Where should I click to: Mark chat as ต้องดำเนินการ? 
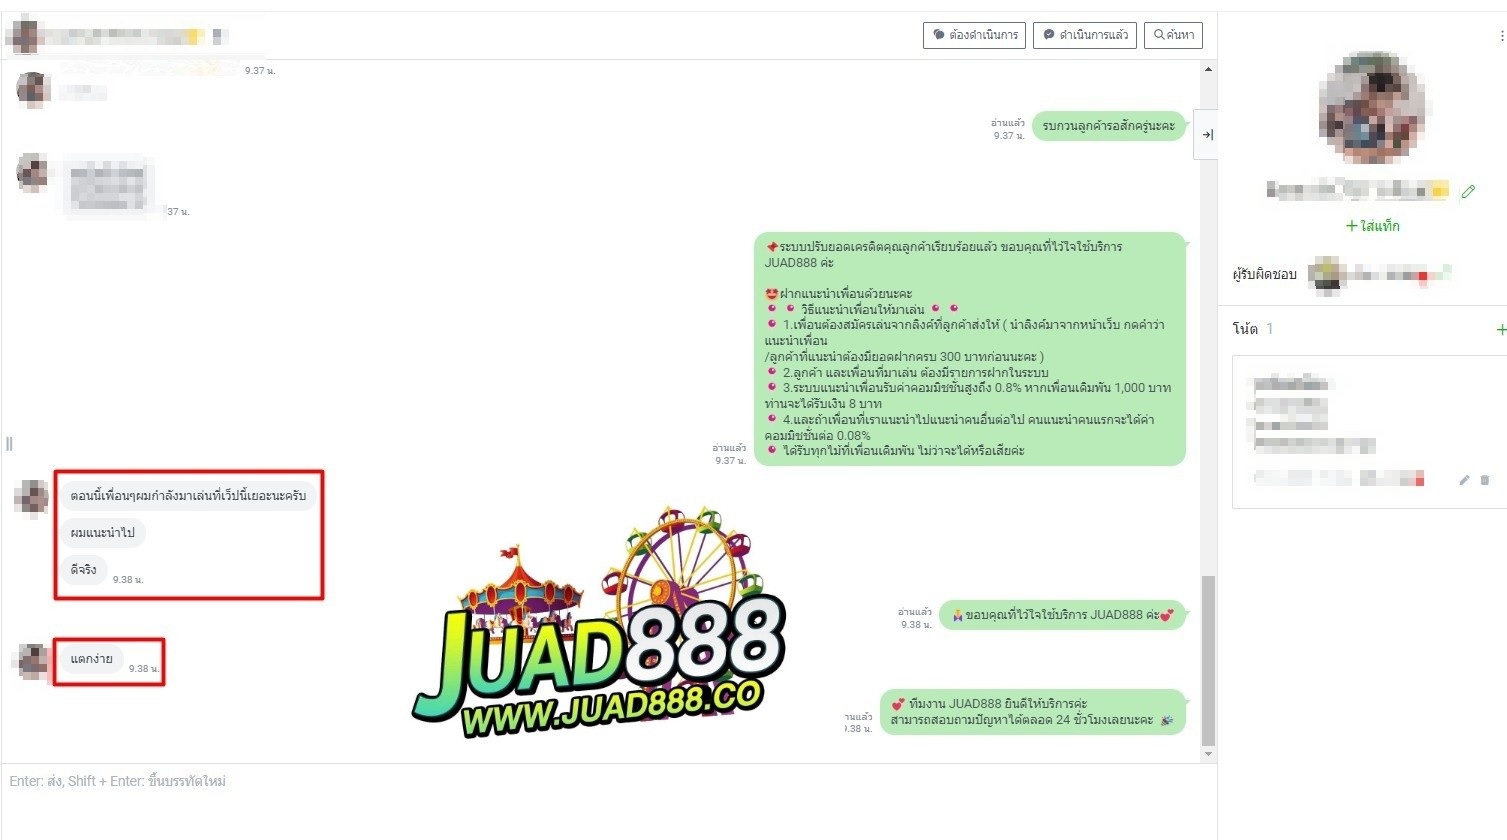coord(974,35)
